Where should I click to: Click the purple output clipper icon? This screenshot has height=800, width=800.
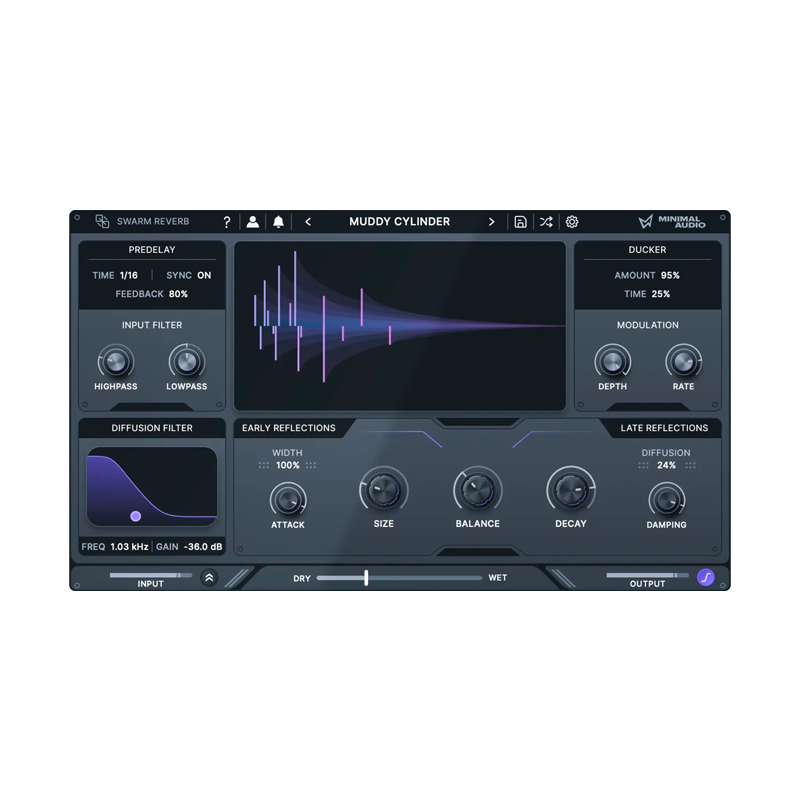tap(706, 578)
